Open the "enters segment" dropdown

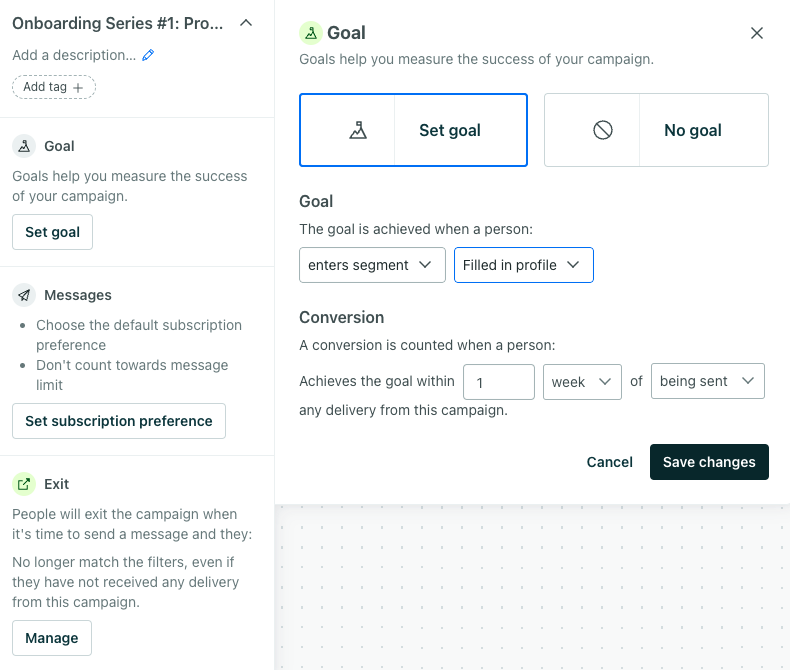(x=372, y=265)
